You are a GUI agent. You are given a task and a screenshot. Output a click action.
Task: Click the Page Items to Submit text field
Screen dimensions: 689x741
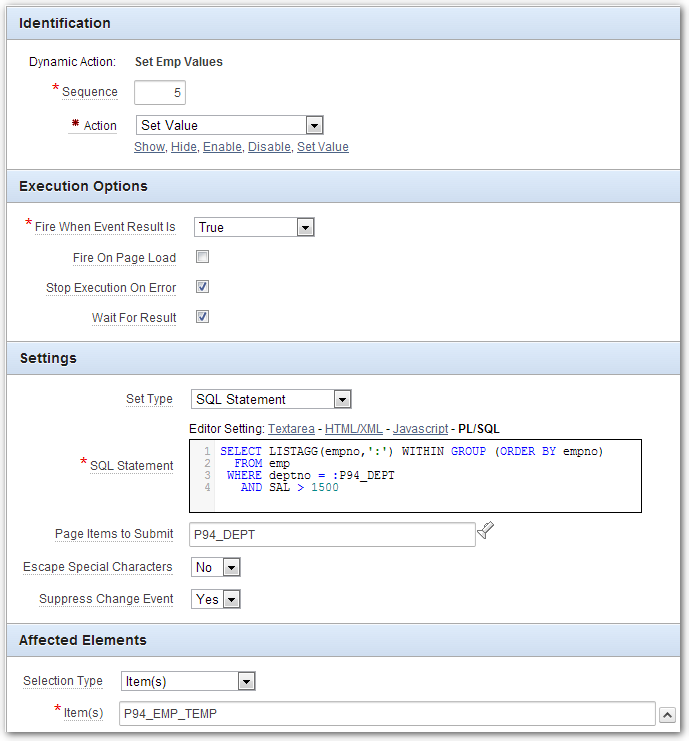click(x=332, y=535)
